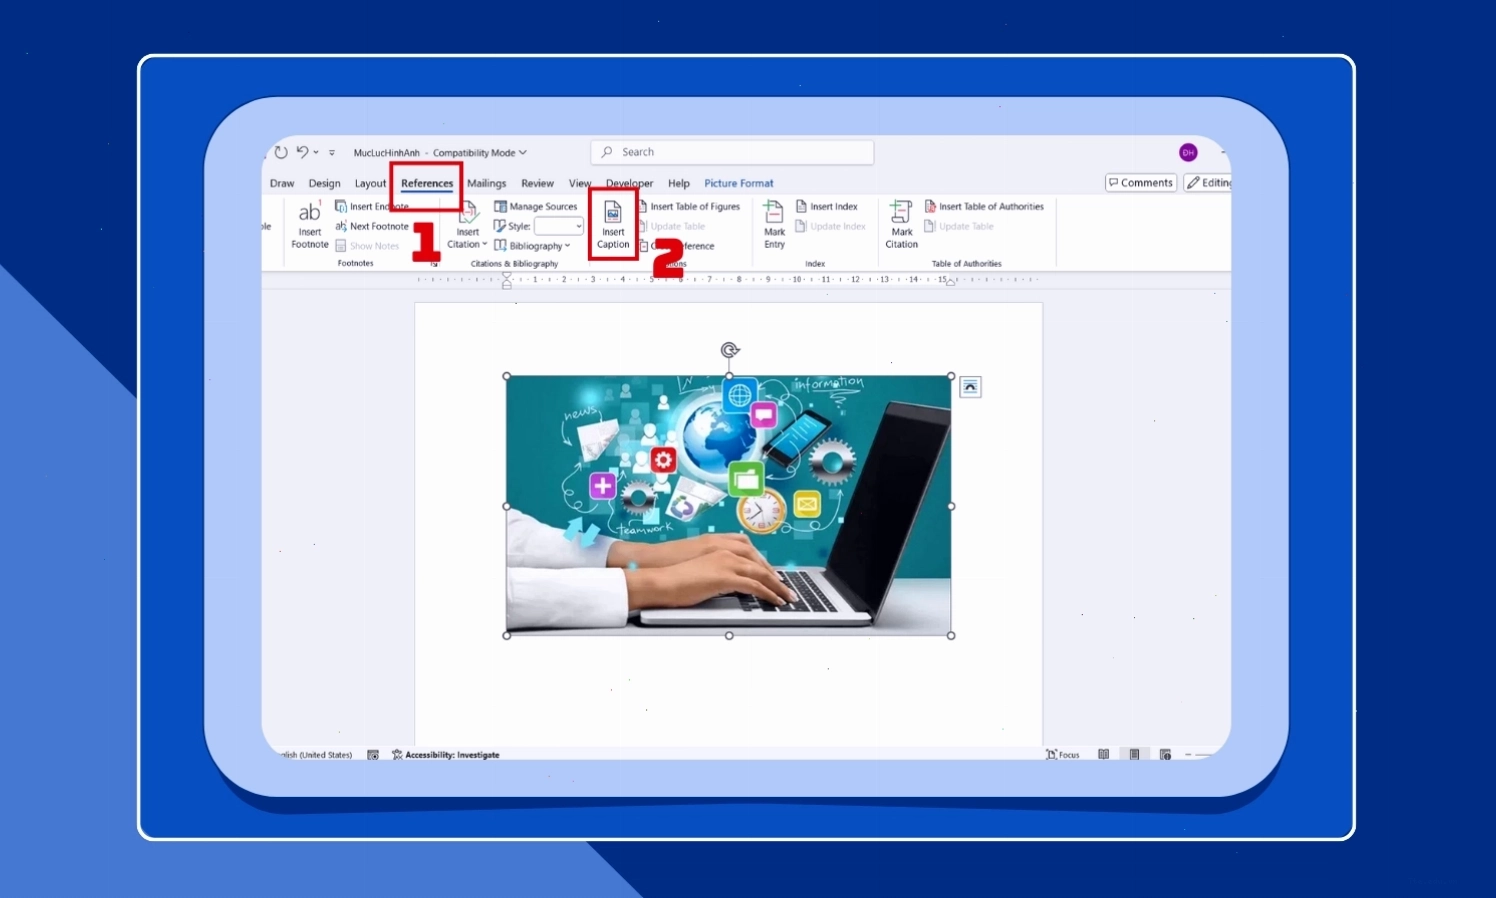Click inside the Search box
The image size is (1496, 898).
[732, 152]
